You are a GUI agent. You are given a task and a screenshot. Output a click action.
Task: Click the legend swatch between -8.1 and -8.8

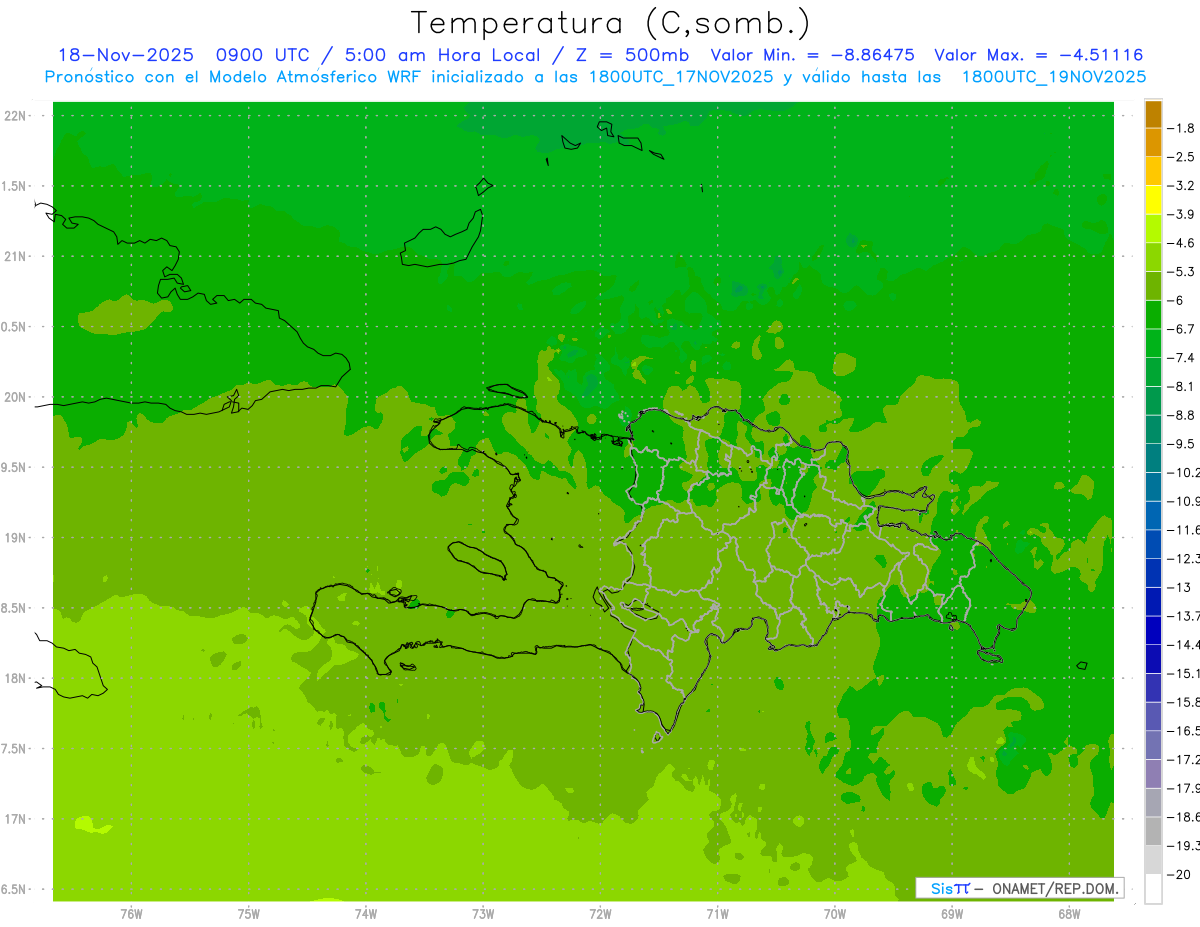[x=1153, y=401]
